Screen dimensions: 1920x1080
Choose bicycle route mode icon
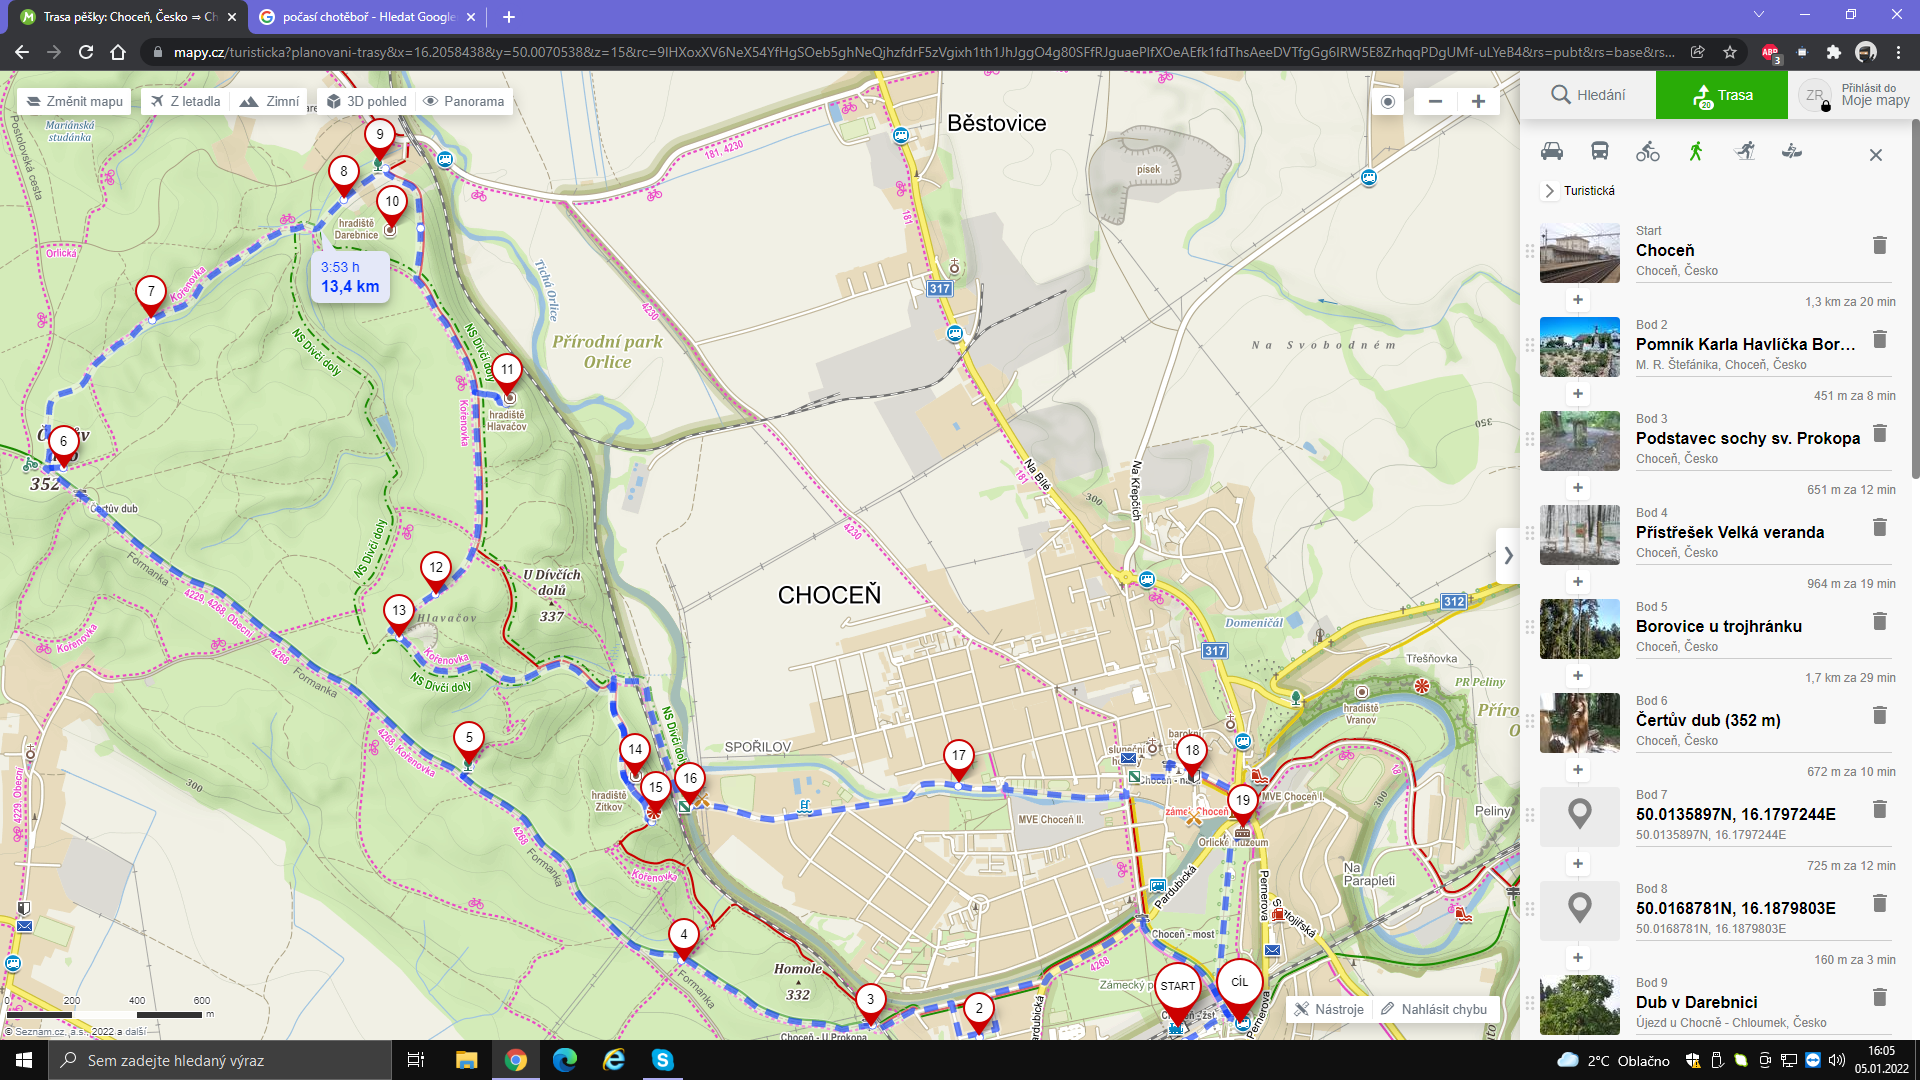pos(1648,151)
